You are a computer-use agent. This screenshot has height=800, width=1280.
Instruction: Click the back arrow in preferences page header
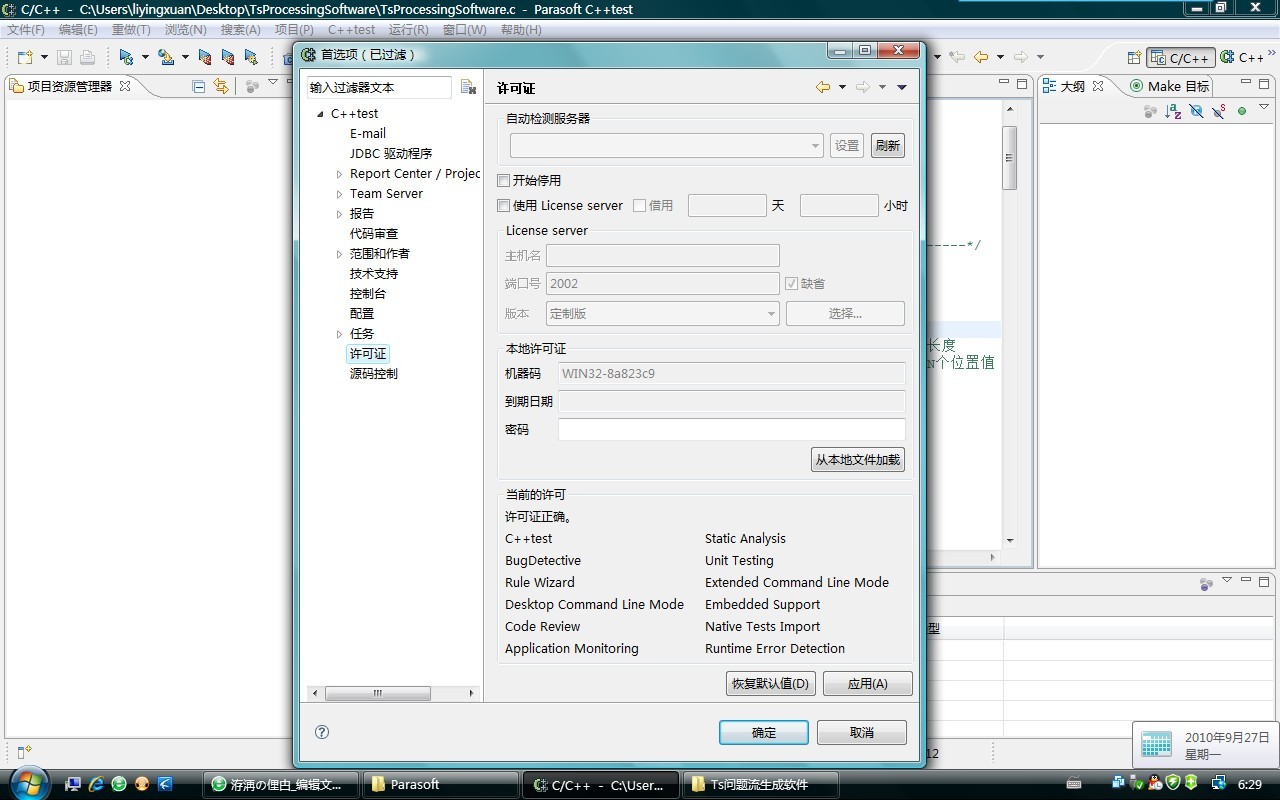823,87
